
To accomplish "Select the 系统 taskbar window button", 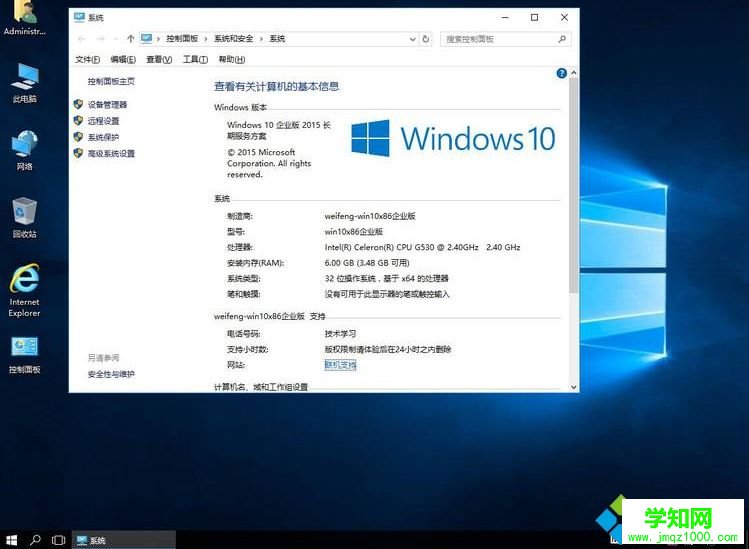I will [124, 540].
